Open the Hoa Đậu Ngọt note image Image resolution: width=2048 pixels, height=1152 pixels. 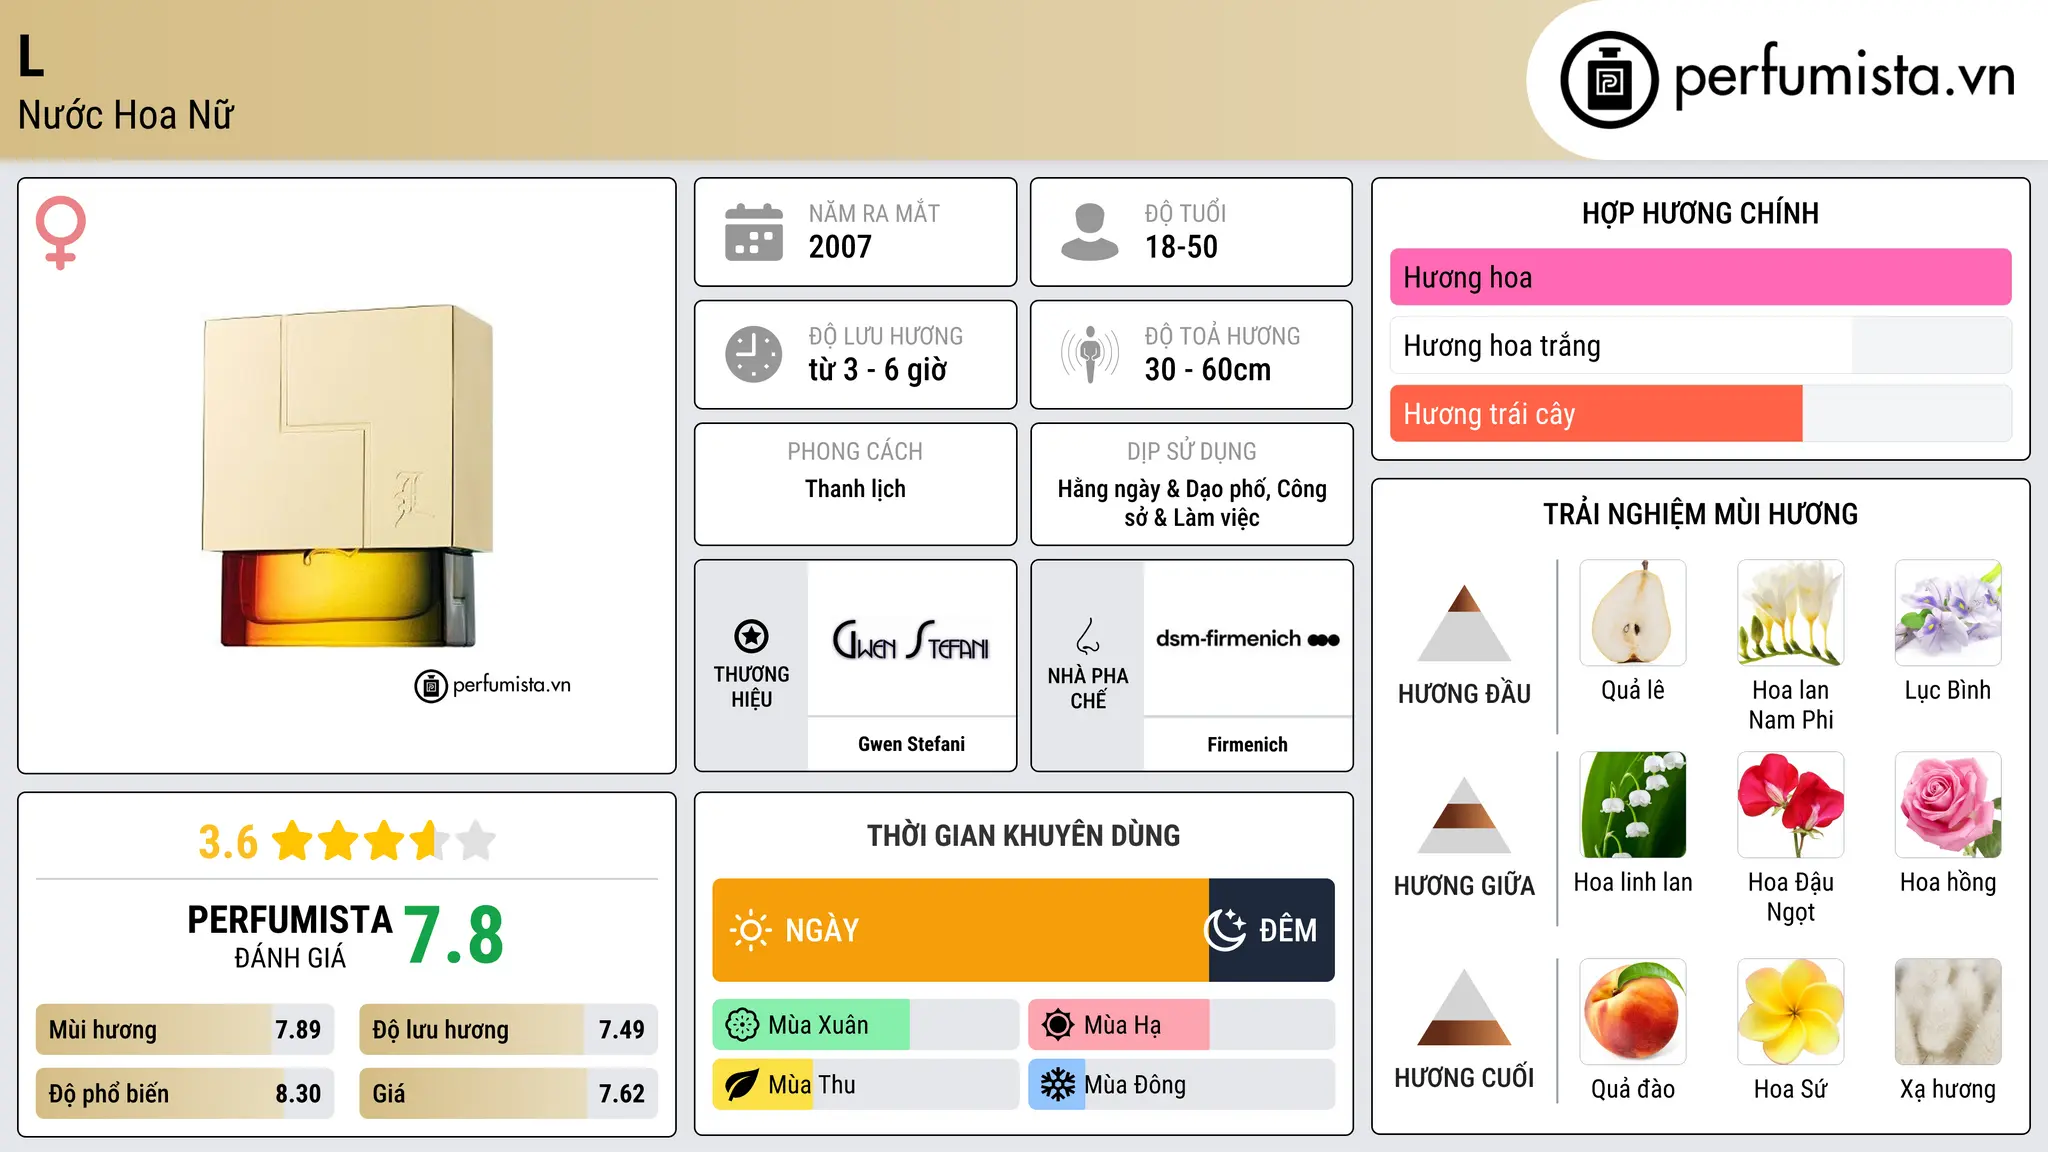(x=1791, y=805)
